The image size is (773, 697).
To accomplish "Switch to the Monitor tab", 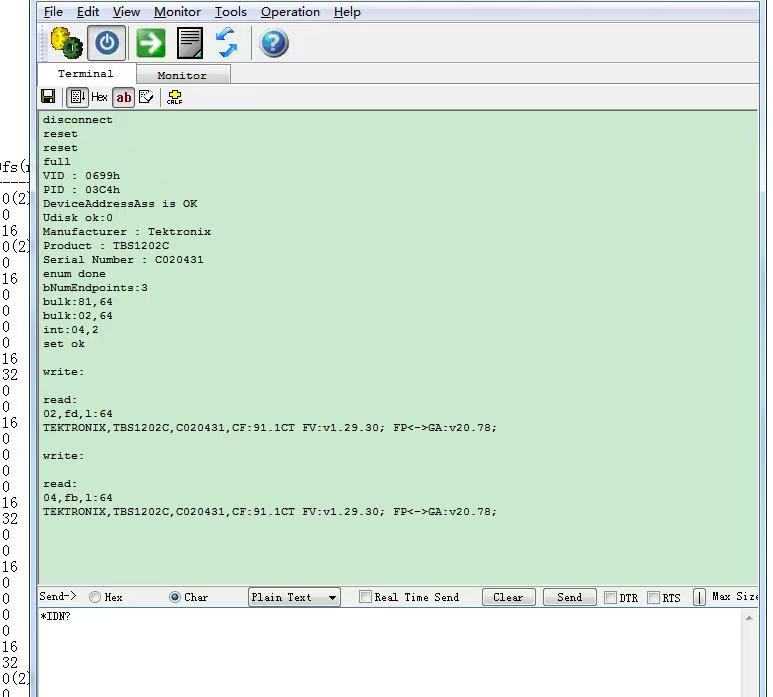I will [x=182, y=75].
